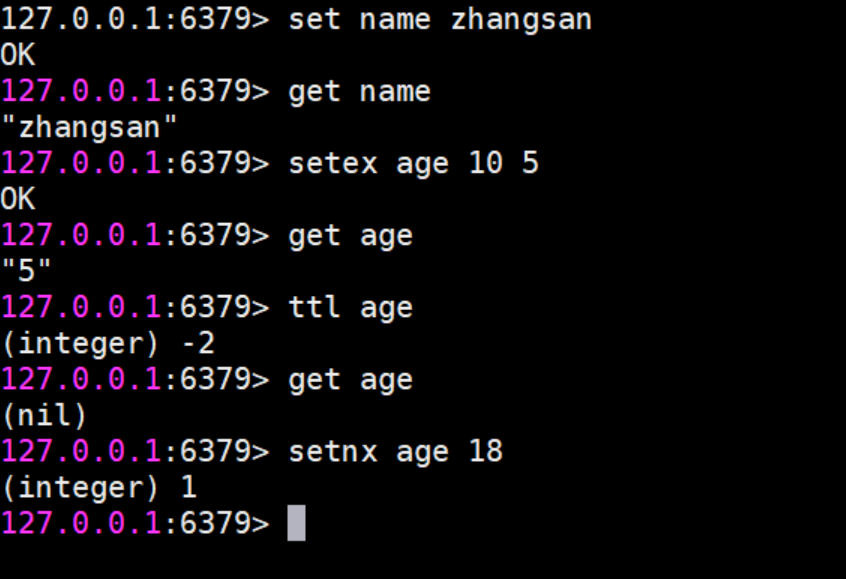Click the blinking cursor block at the prompt
The image size is (846, 579).
tap(296, 523)
